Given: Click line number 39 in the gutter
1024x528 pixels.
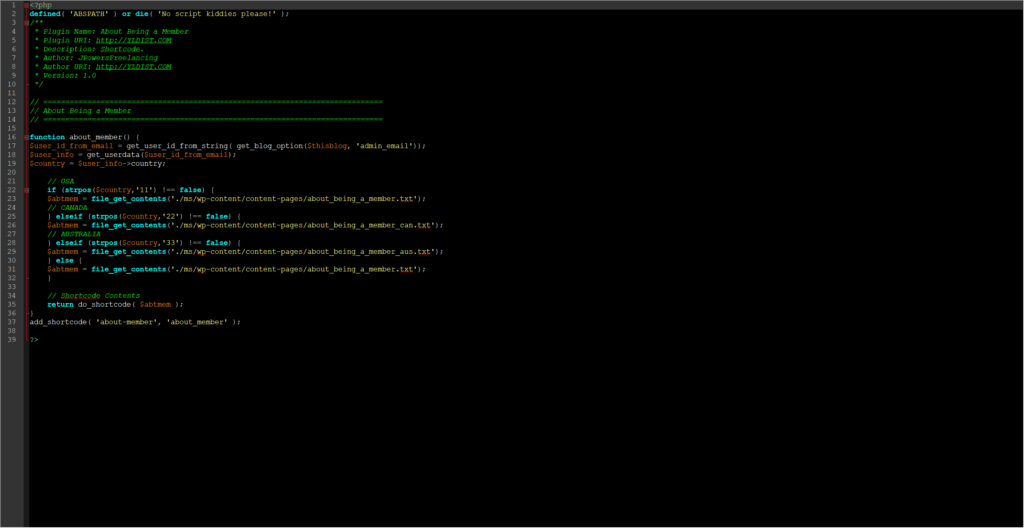Looking at the screenshot, I should [12, 339].
